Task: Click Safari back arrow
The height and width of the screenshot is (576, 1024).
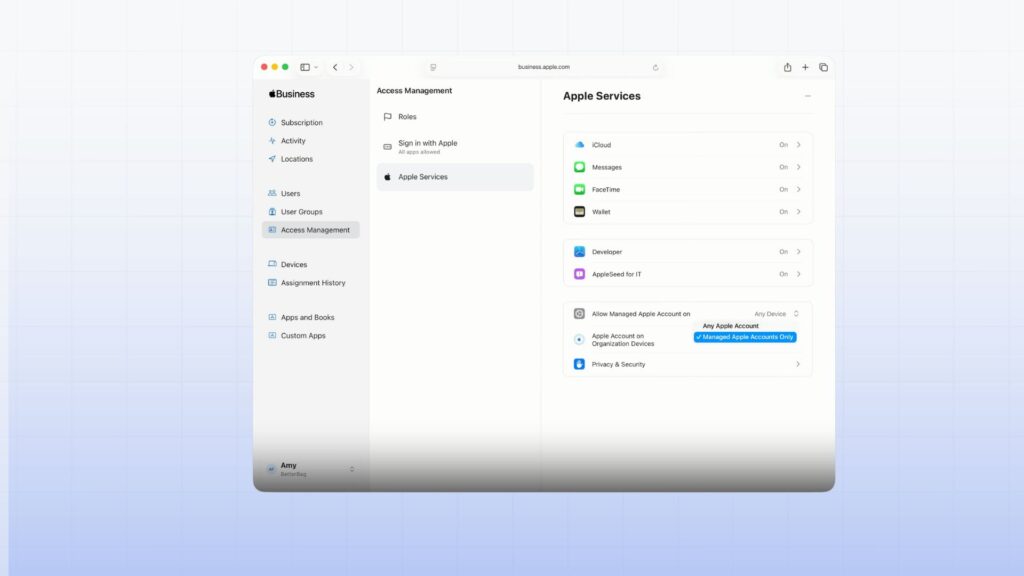Action: [x=335, y=67]
